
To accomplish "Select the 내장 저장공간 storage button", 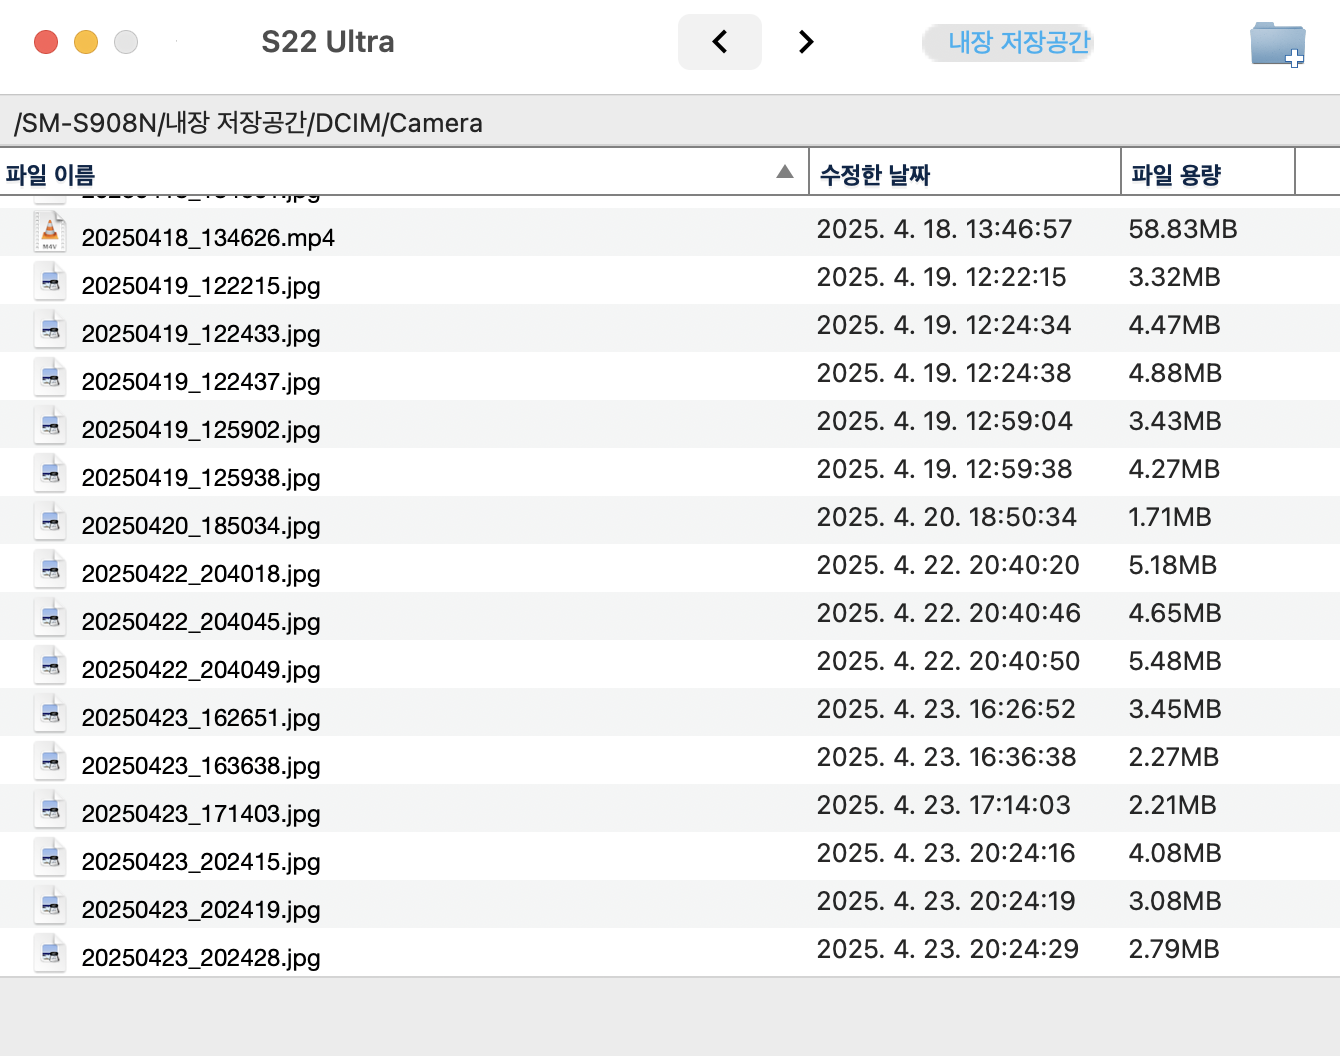I will coord(1008,43).
